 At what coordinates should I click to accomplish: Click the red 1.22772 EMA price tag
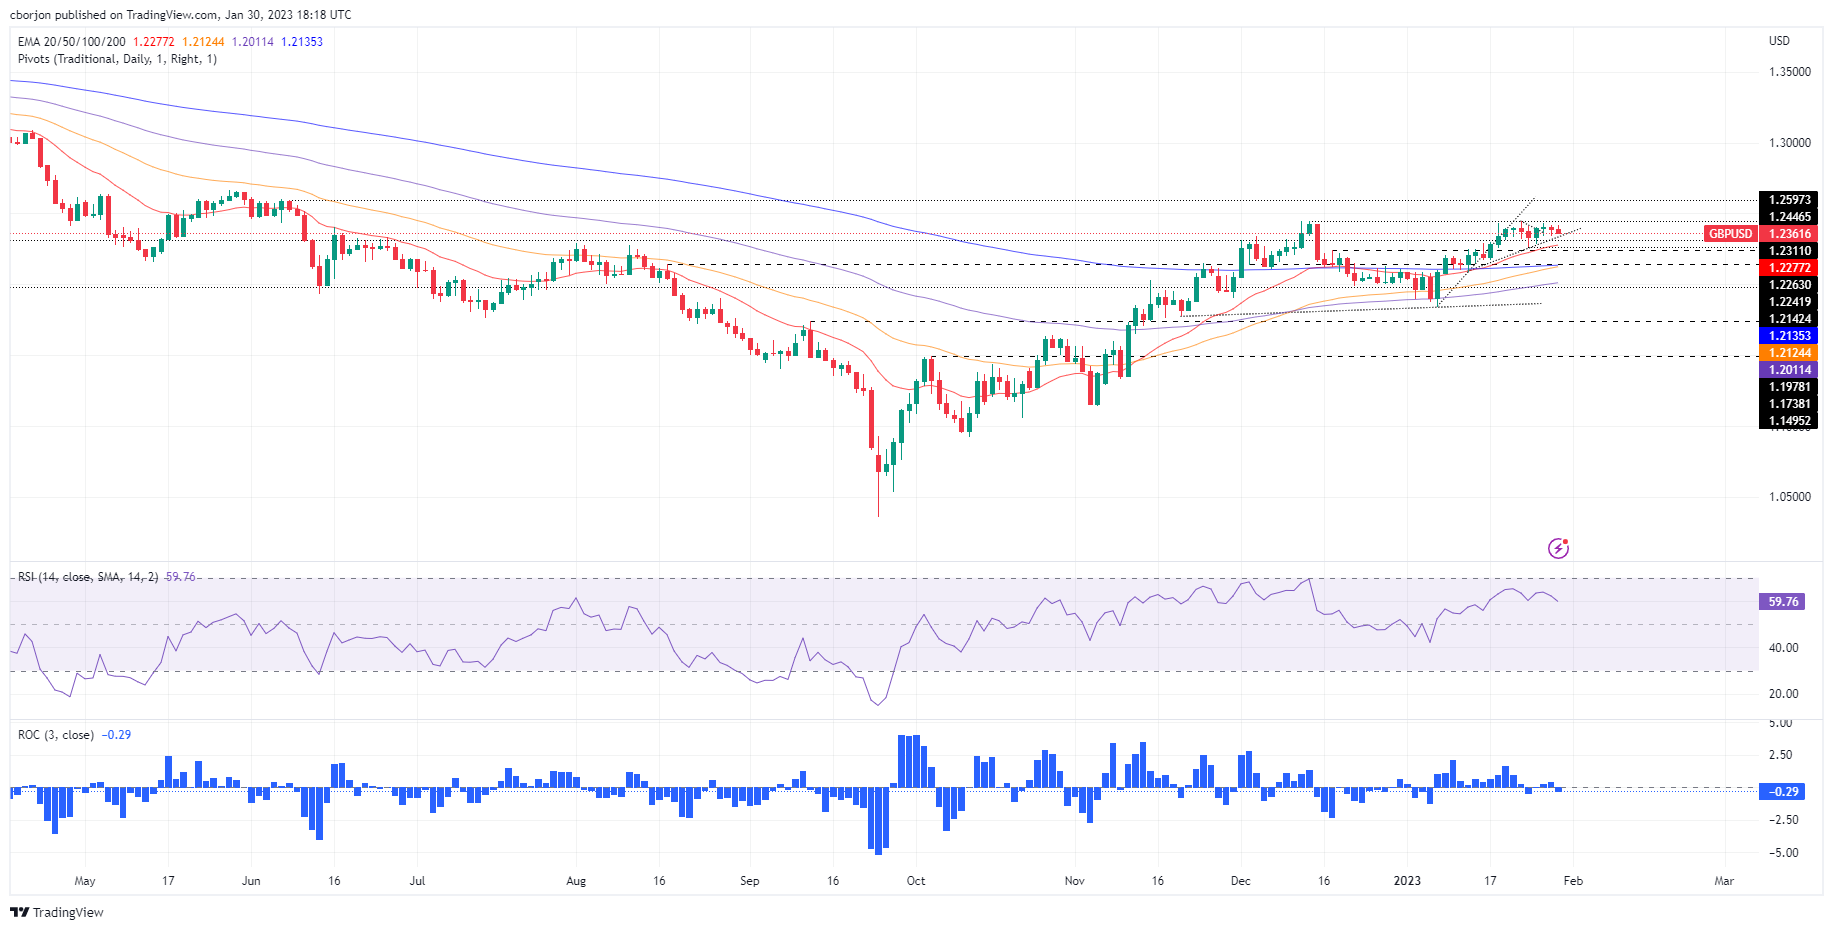coord(1789,268)
